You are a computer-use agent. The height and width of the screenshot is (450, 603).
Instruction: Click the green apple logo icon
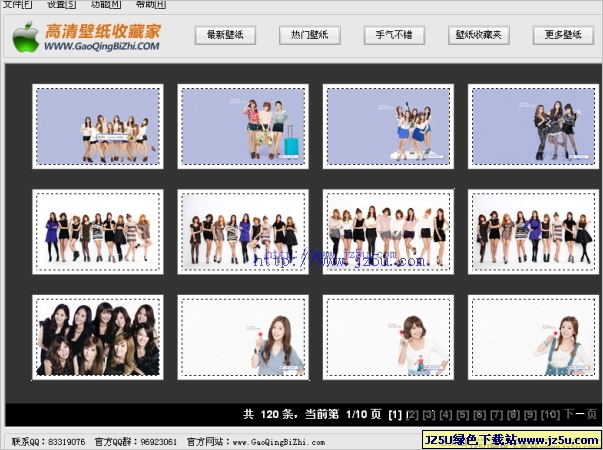coord(26,37)
